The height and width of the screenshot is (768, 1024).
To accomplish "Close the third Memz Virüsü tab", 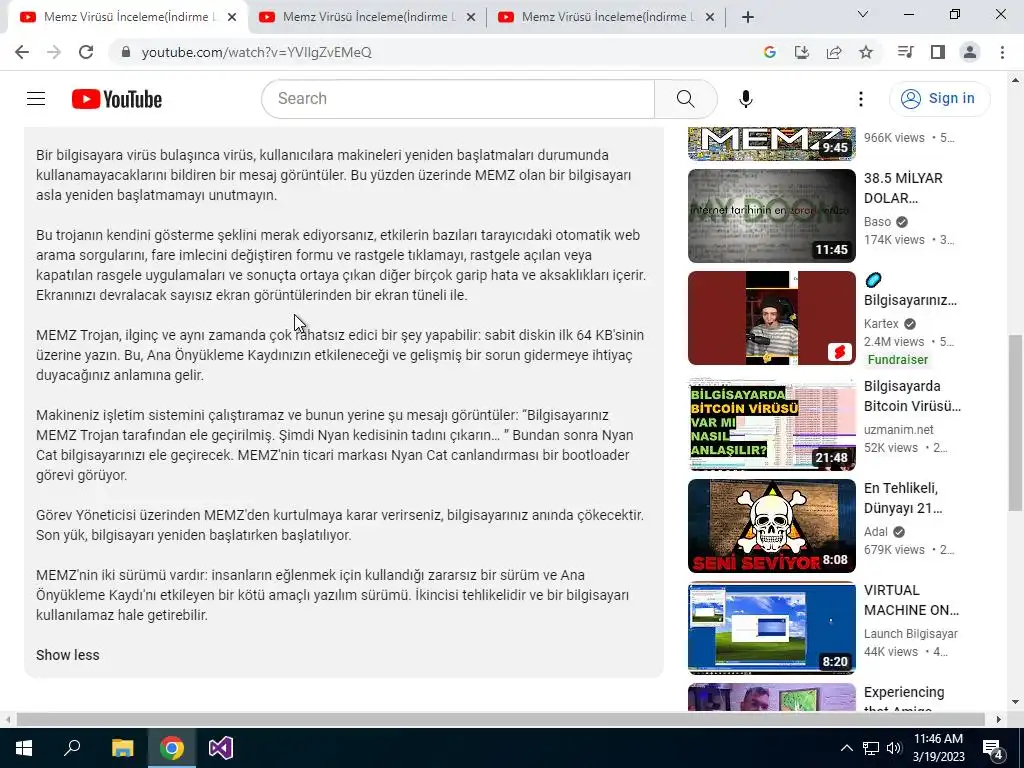I will tap(710, 17).
